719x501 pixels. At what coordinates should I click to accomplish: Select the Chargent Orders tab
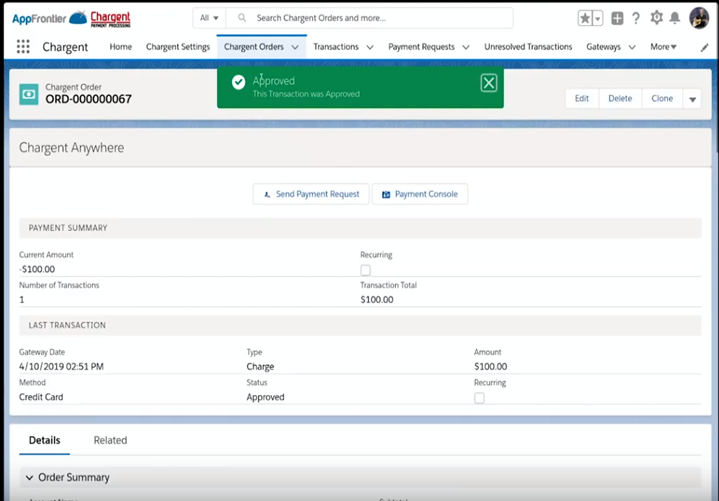[254, 47]
